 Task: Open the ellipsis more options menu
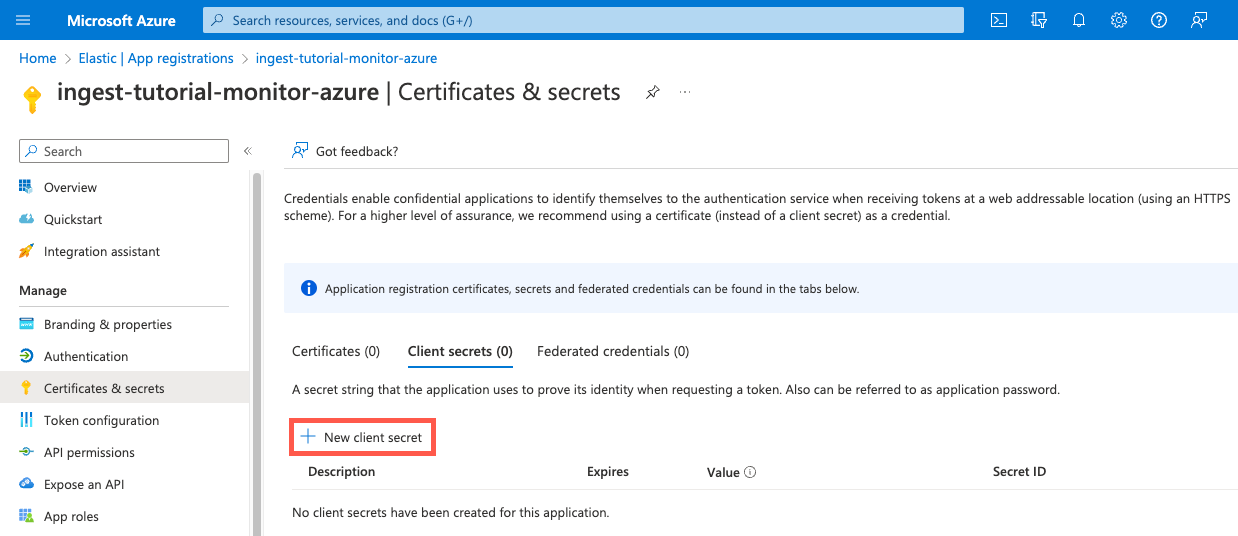pyautogui.click(x=686, y=92)
